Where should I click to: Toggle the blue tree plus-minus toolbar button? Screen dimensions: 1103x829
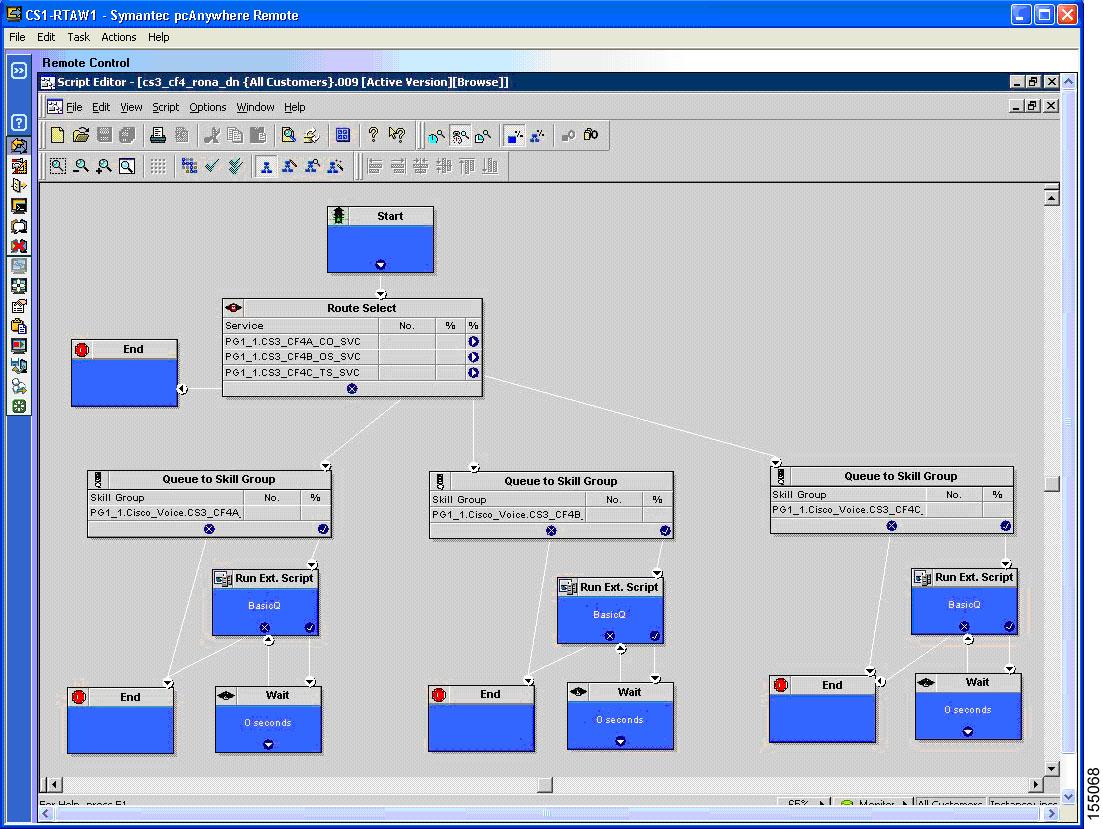(x=537, y=135)
